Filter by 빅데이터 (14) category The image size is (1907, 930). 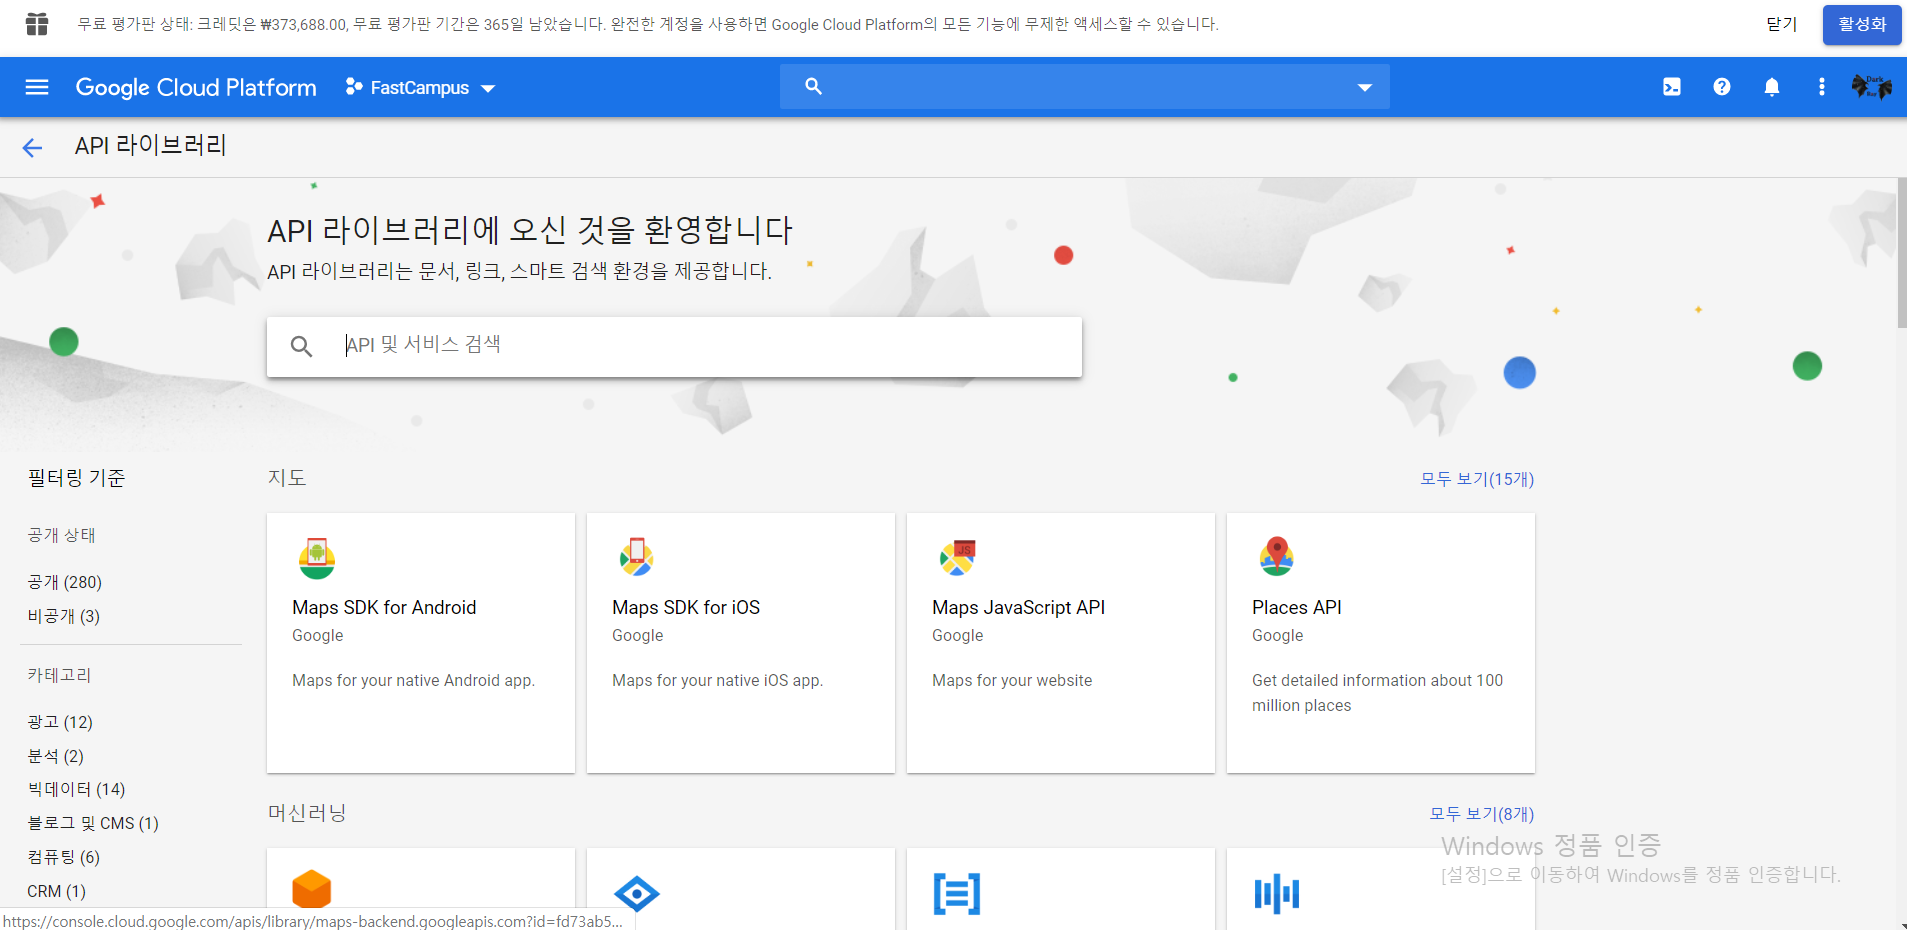(77, 789)
